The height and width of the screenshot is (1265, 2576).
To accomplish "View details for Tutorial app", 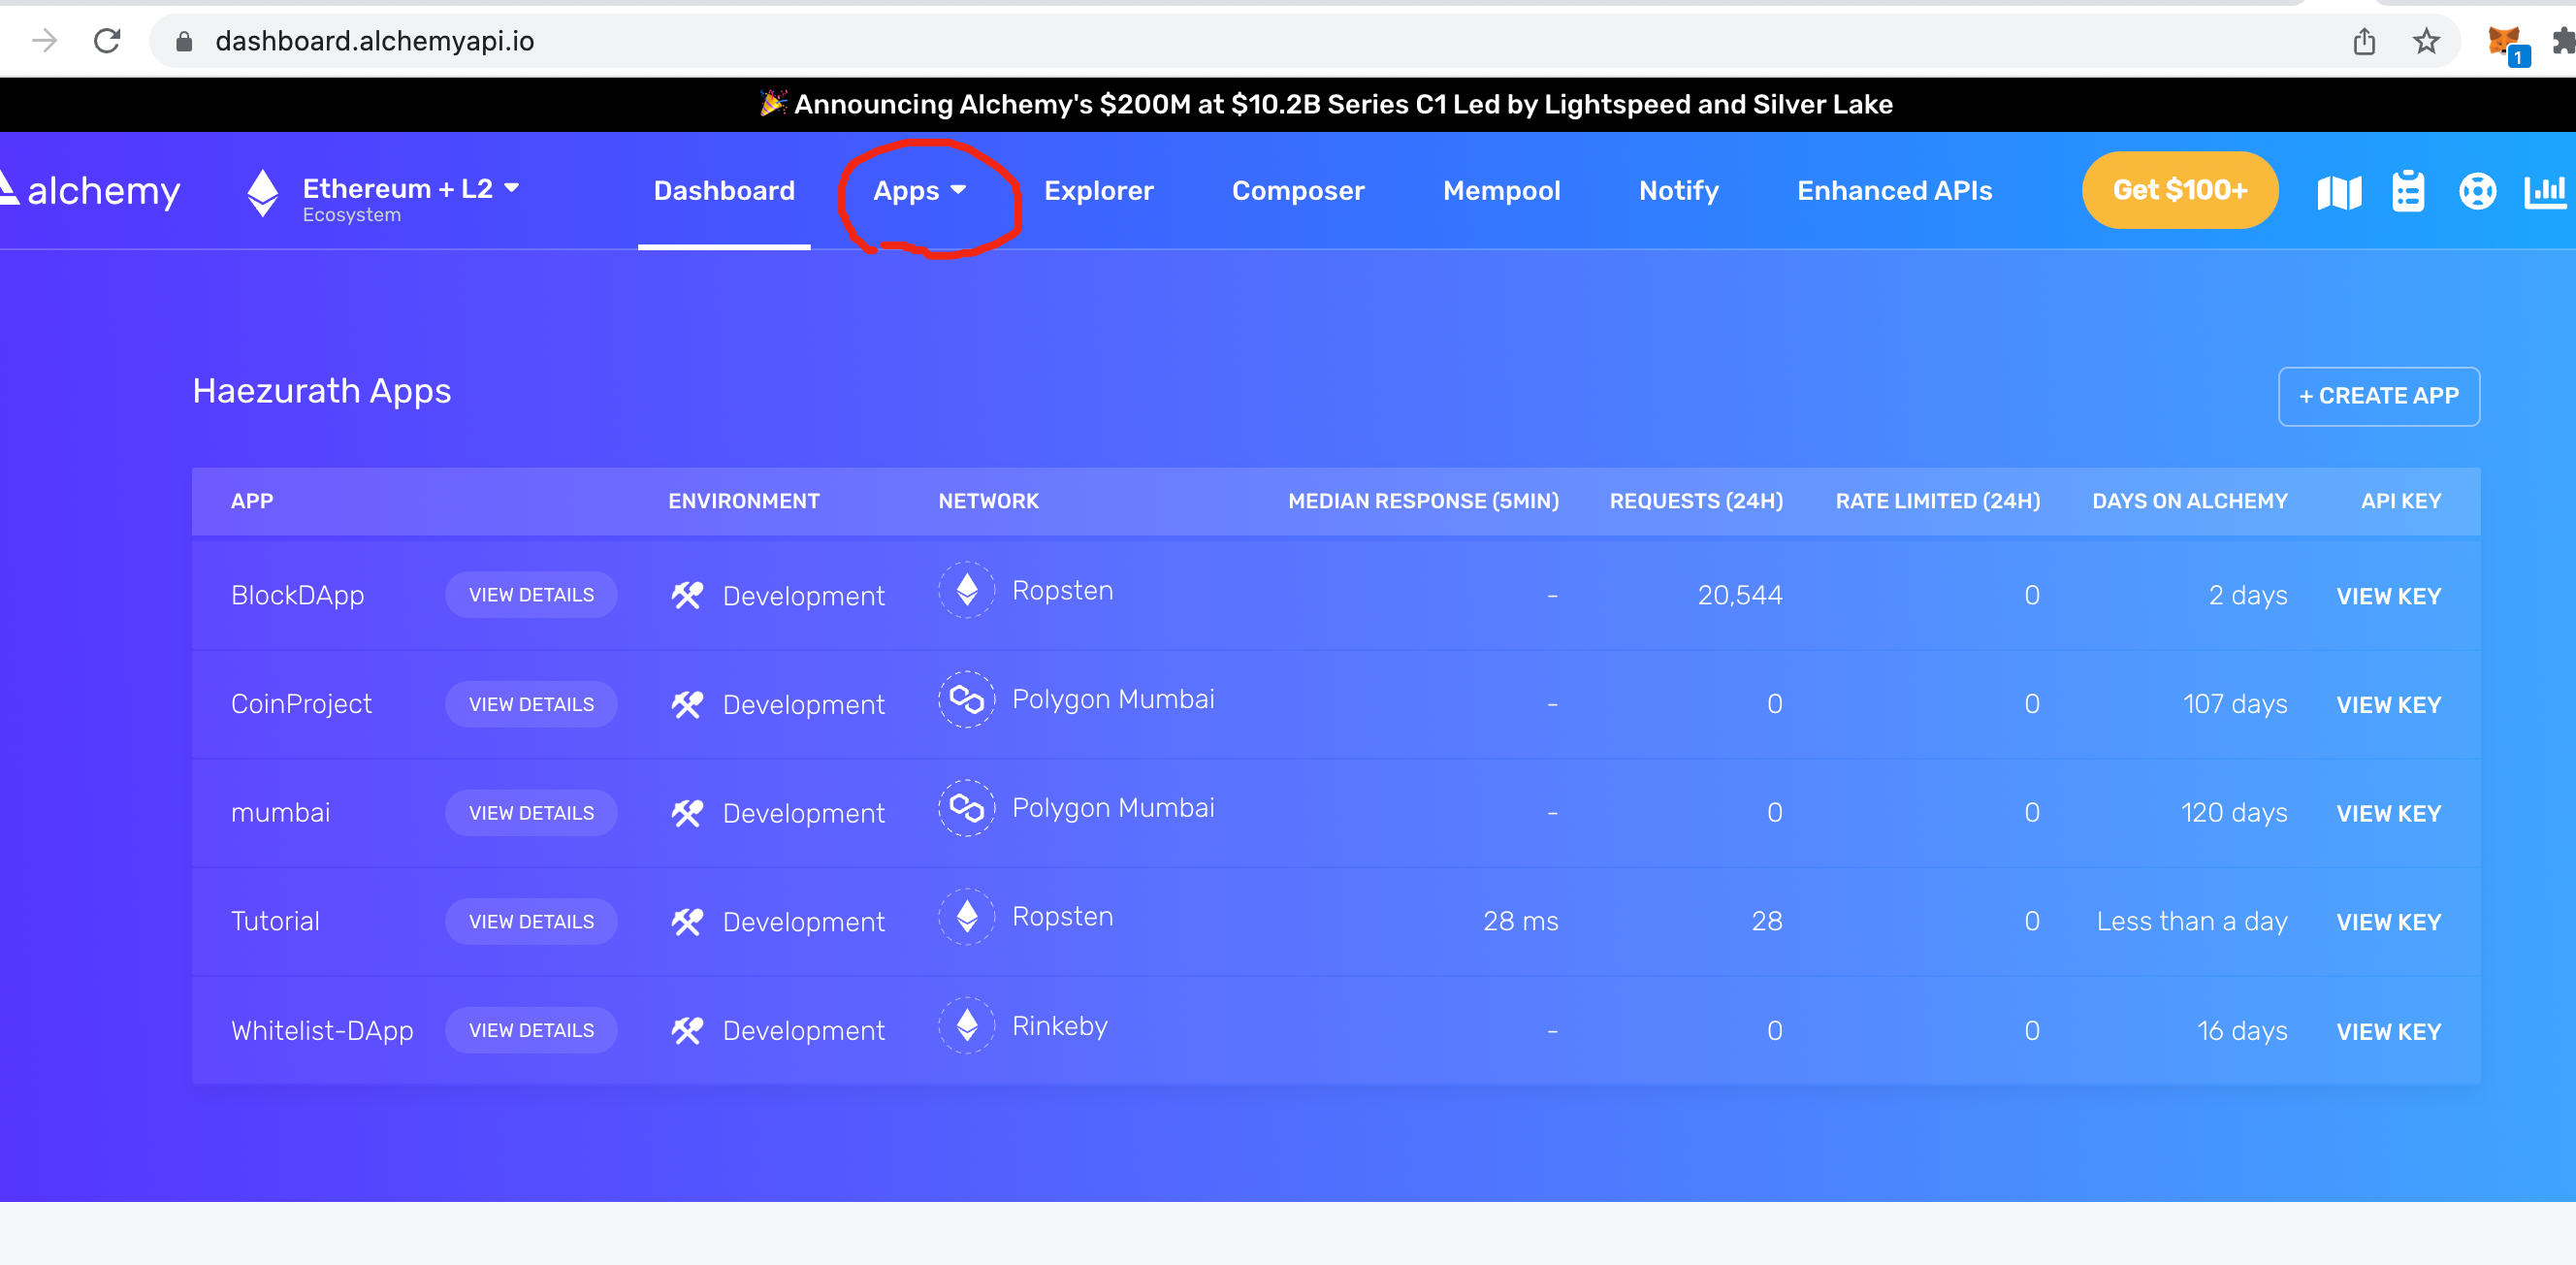I will 531,921.
